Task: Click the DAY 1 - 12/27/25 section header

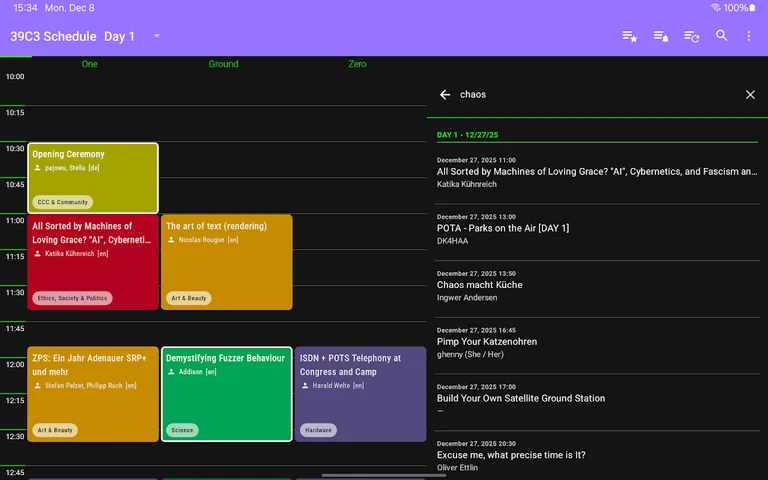Action: [x=467, y=135]
